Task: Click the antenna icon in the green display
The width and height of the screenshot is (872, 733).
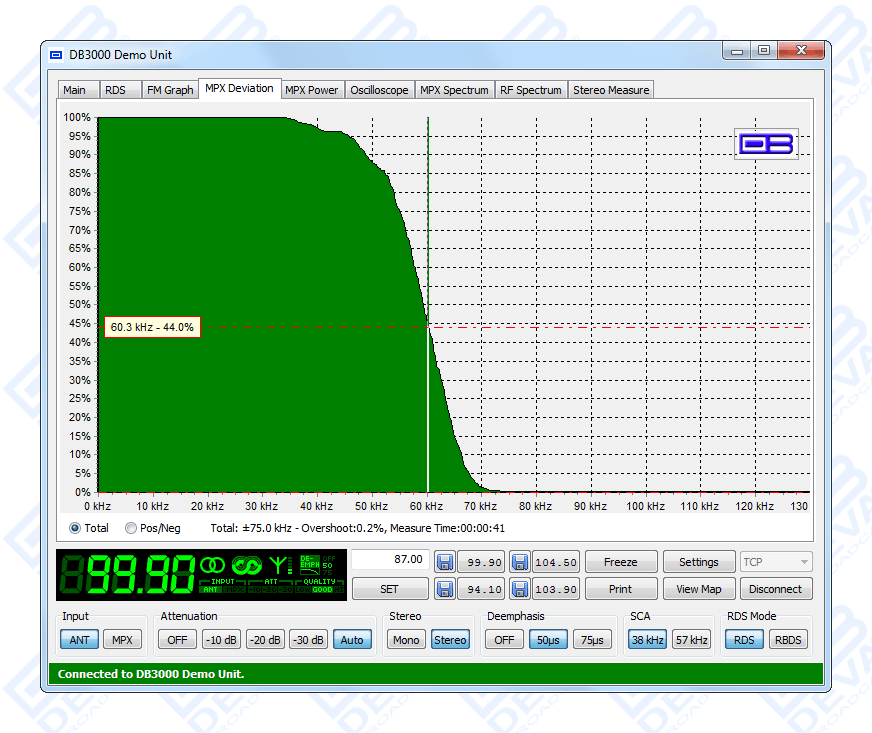Action: click(x=279, y=565)
